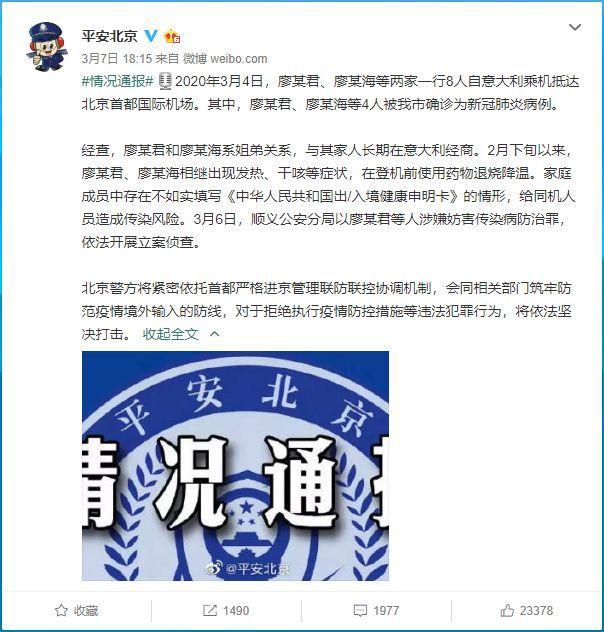
Task: Click the microphone emoji in the post
Action: 164,81
